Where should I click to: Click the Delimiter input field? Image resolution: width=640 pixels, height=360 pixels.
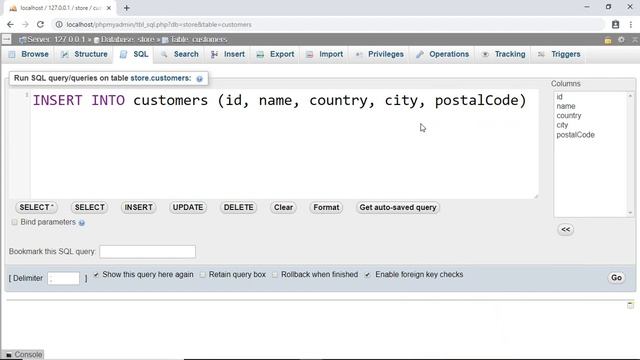(63, 278)
